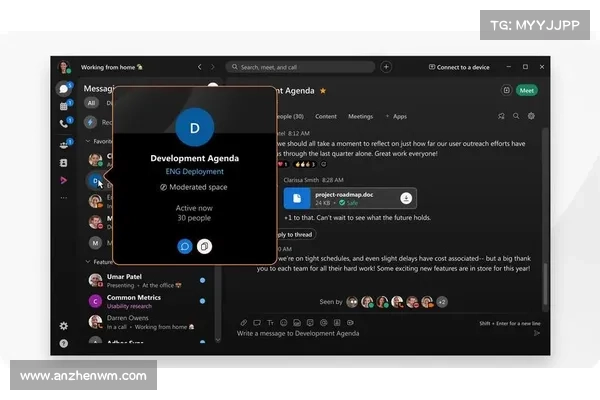Screen dimensions: 600x400
Task: Click the fire emoji reaction with count 3
Action: pyautogui.click(x=305, y=164)
